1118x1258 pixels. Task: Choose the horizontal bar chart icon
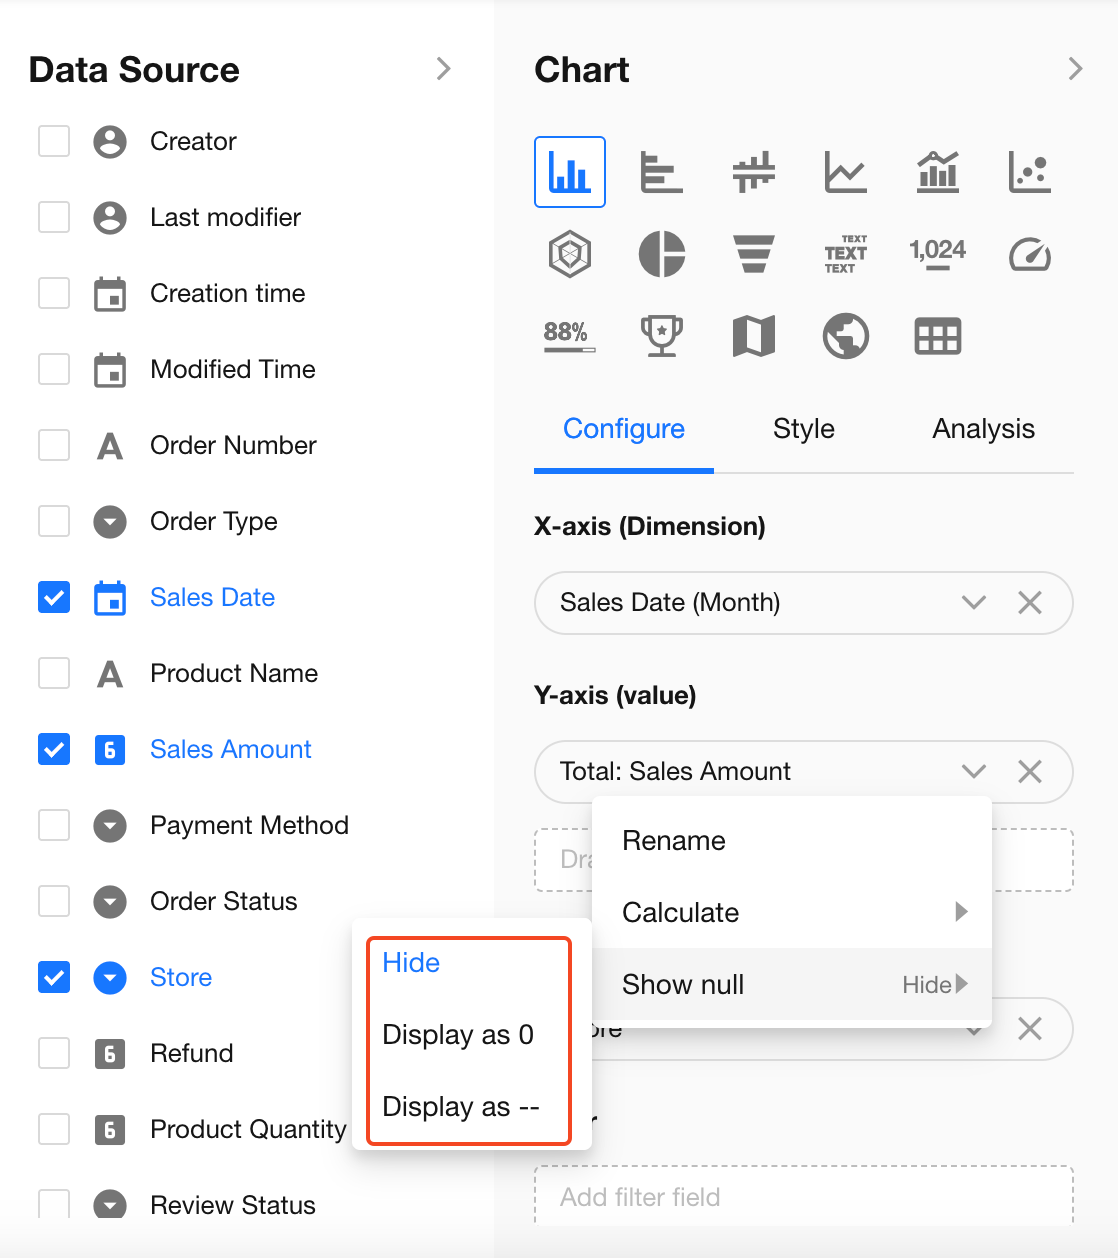point(661,172)
